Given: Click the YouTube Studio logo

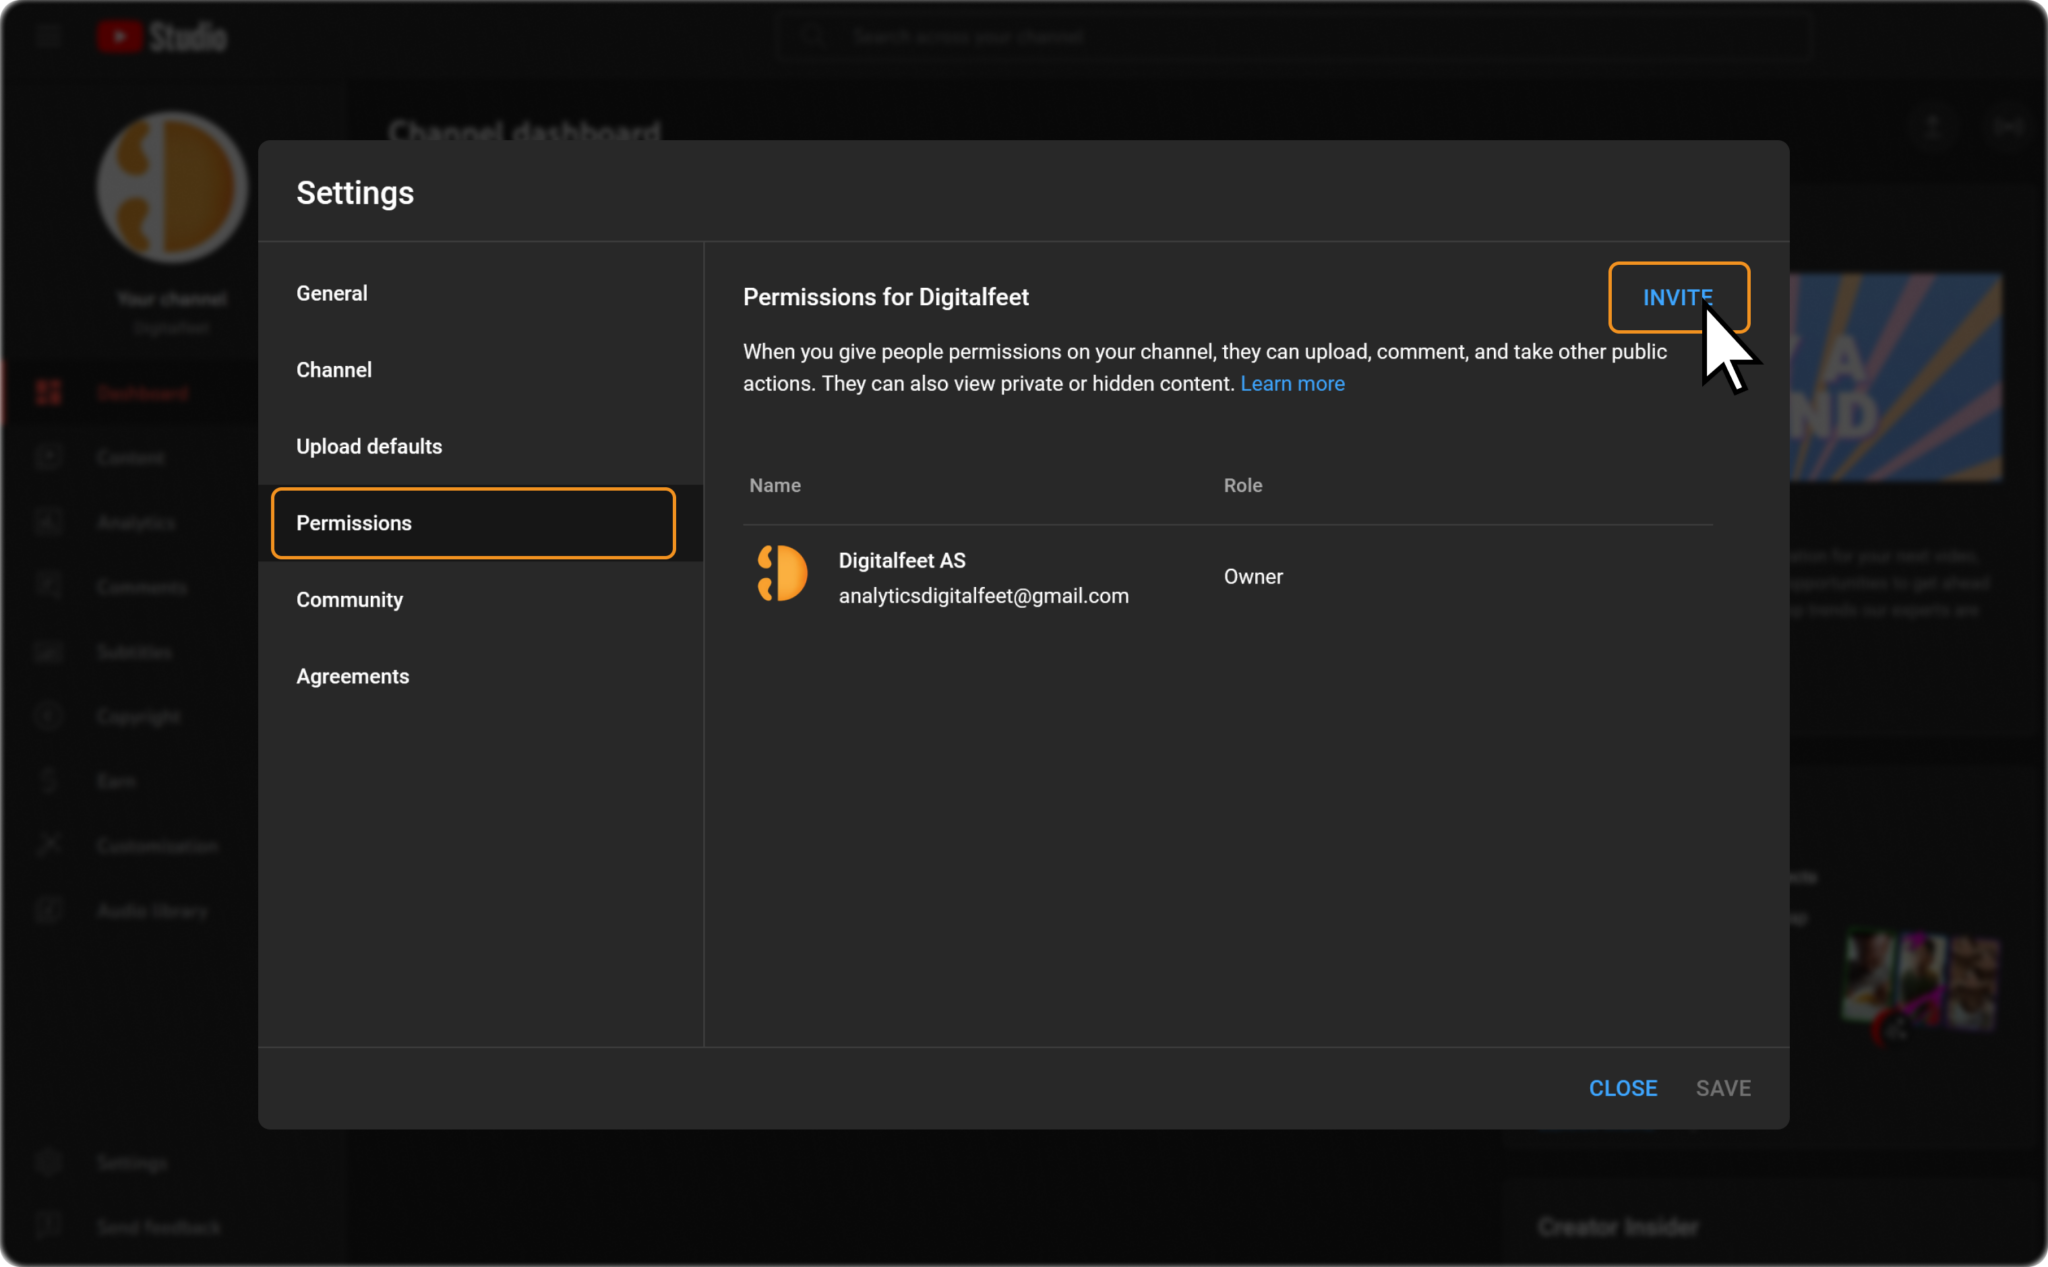Looking at the screenshot, I should [x=162, y=35].
